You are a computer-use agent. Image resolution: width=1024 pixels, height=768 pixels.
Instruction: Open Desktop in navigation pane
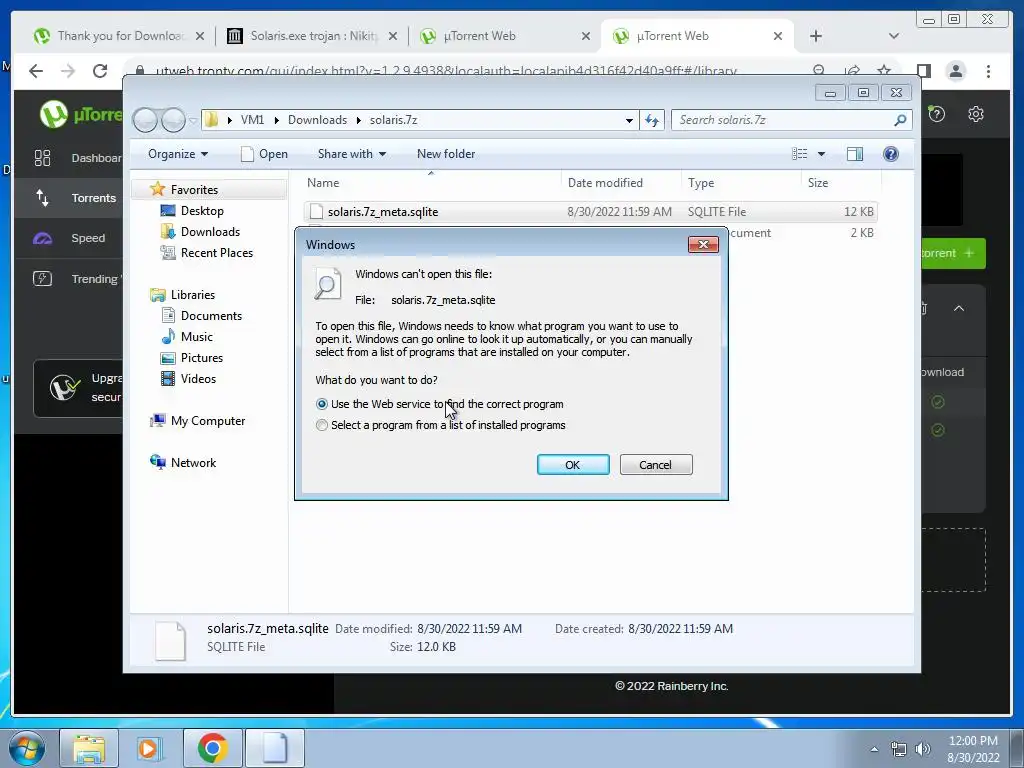tap(202, 211)
